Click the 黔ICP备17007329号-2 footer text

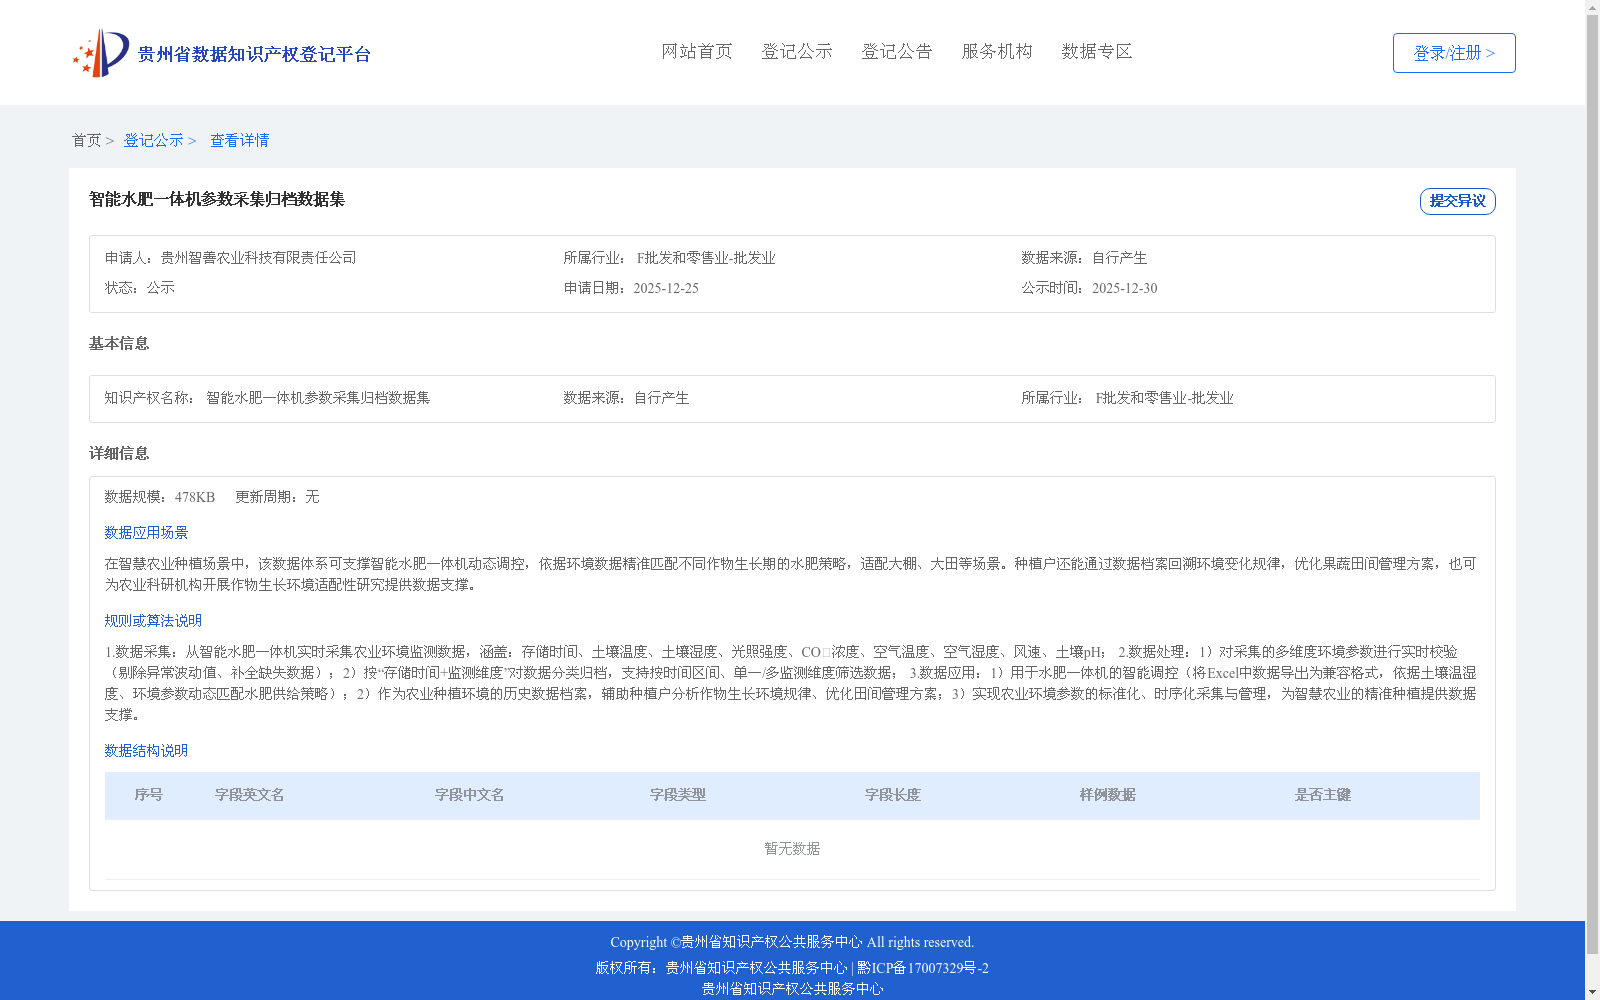point(923,968)
